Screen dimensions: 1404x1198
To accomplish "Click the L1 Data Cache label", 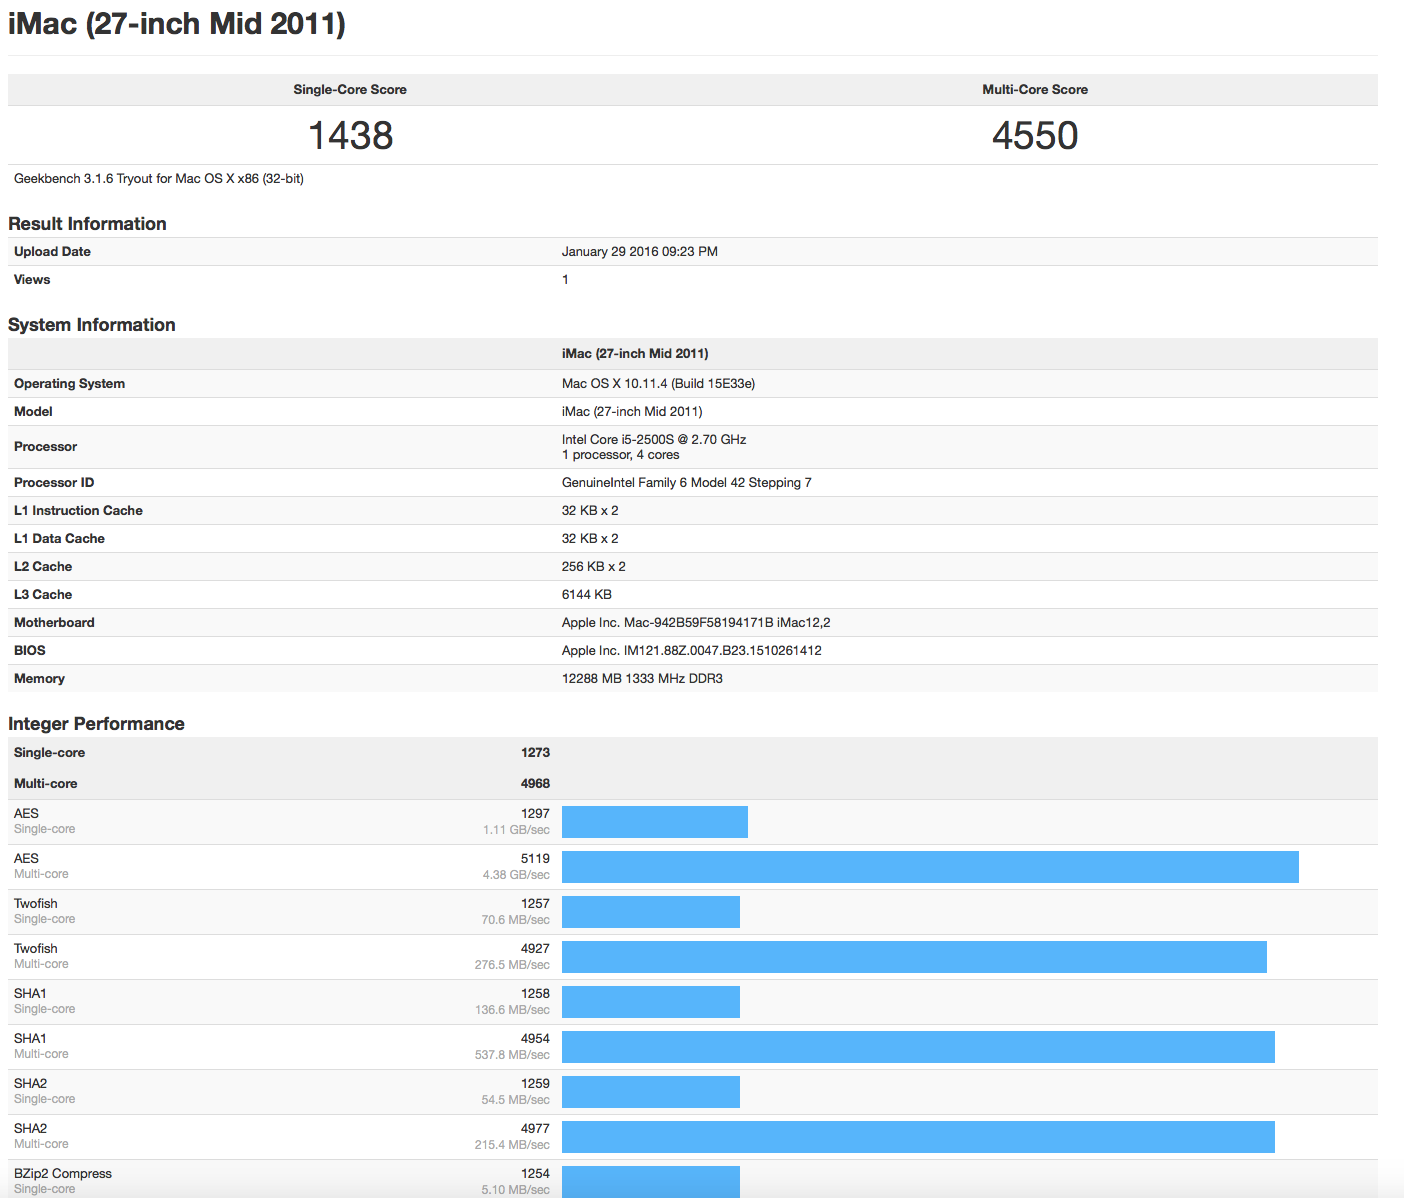I will [59, 539].
